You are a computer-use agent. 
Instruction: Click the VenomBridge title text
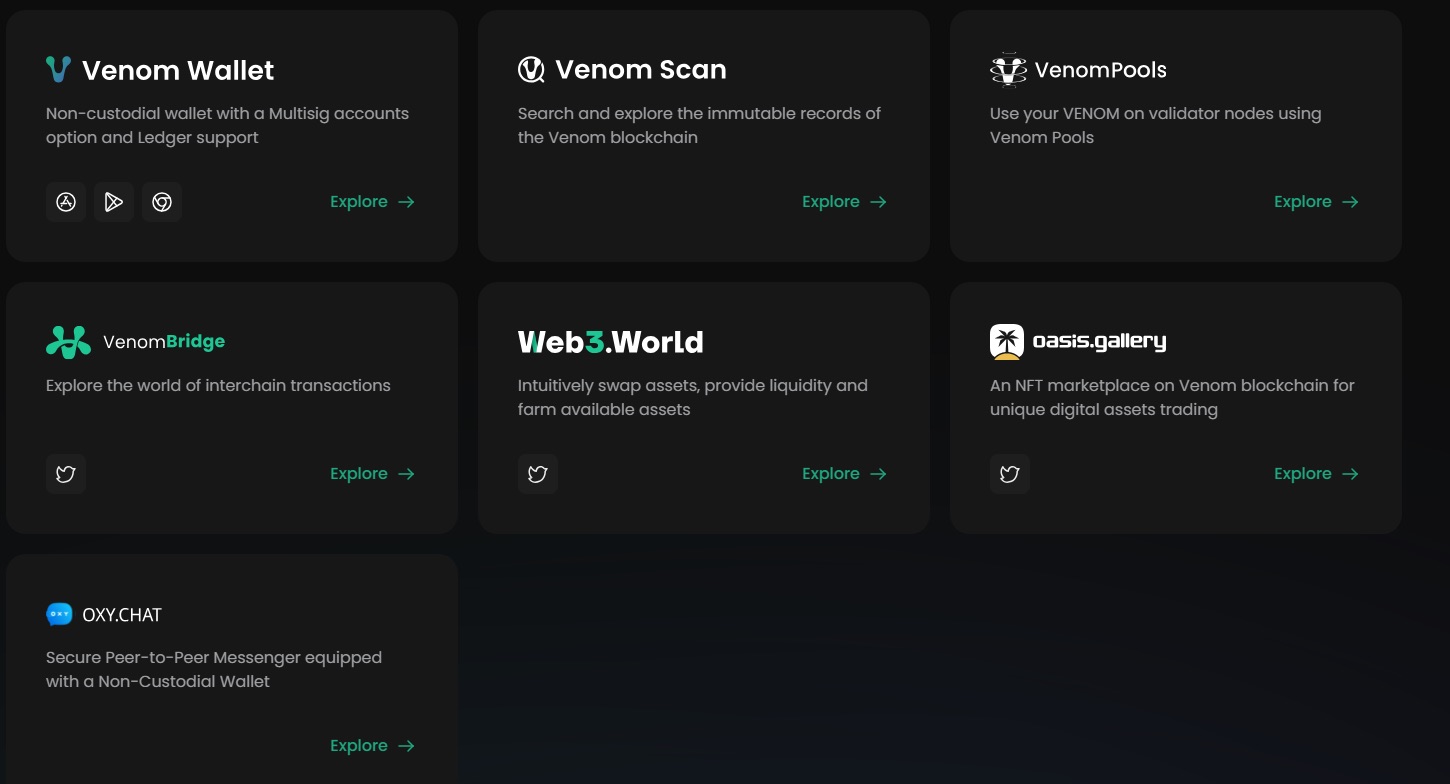coord(164,342)
